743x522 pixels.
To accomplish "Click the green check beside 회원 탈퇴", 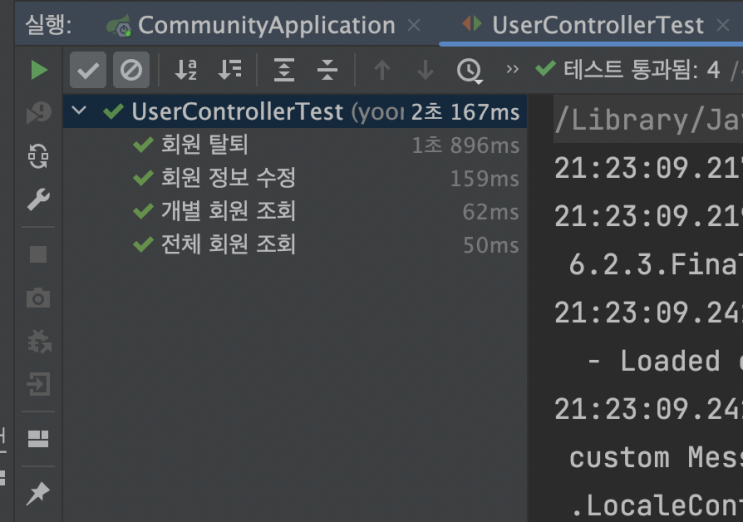I will tap(143, 144).
